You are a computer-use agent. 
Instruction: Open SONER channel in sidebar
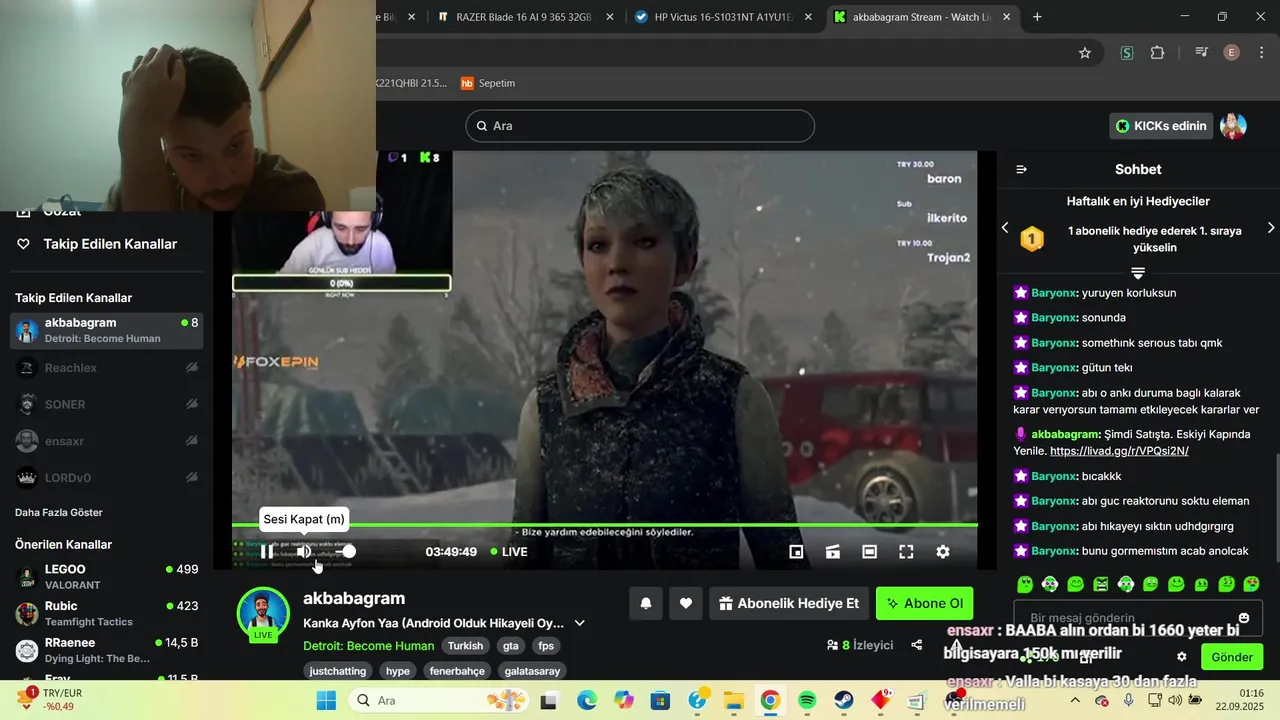pos(107,404)
